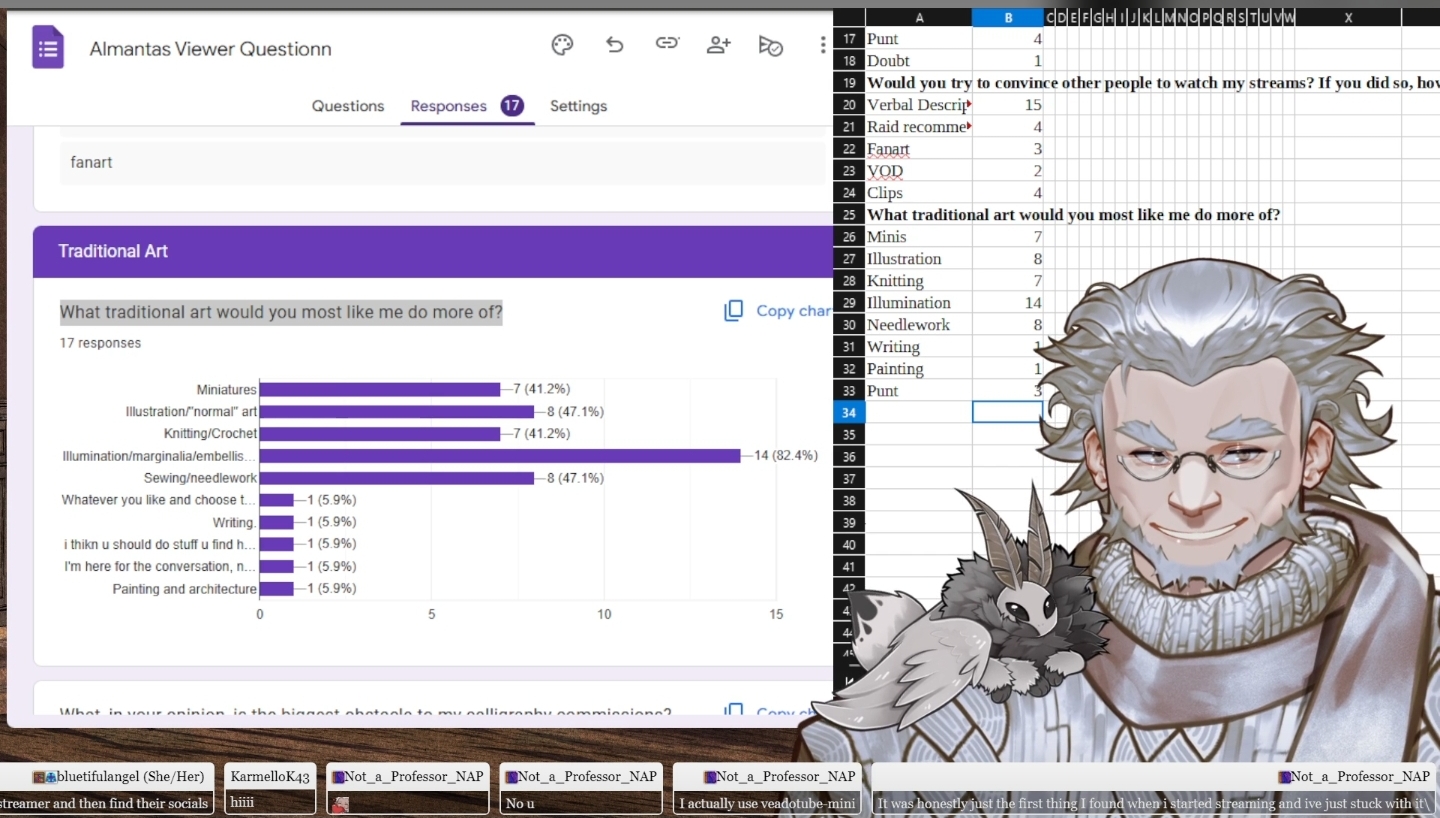
Task: Select column A header in the spreadsheet
Action: point(919,17)
